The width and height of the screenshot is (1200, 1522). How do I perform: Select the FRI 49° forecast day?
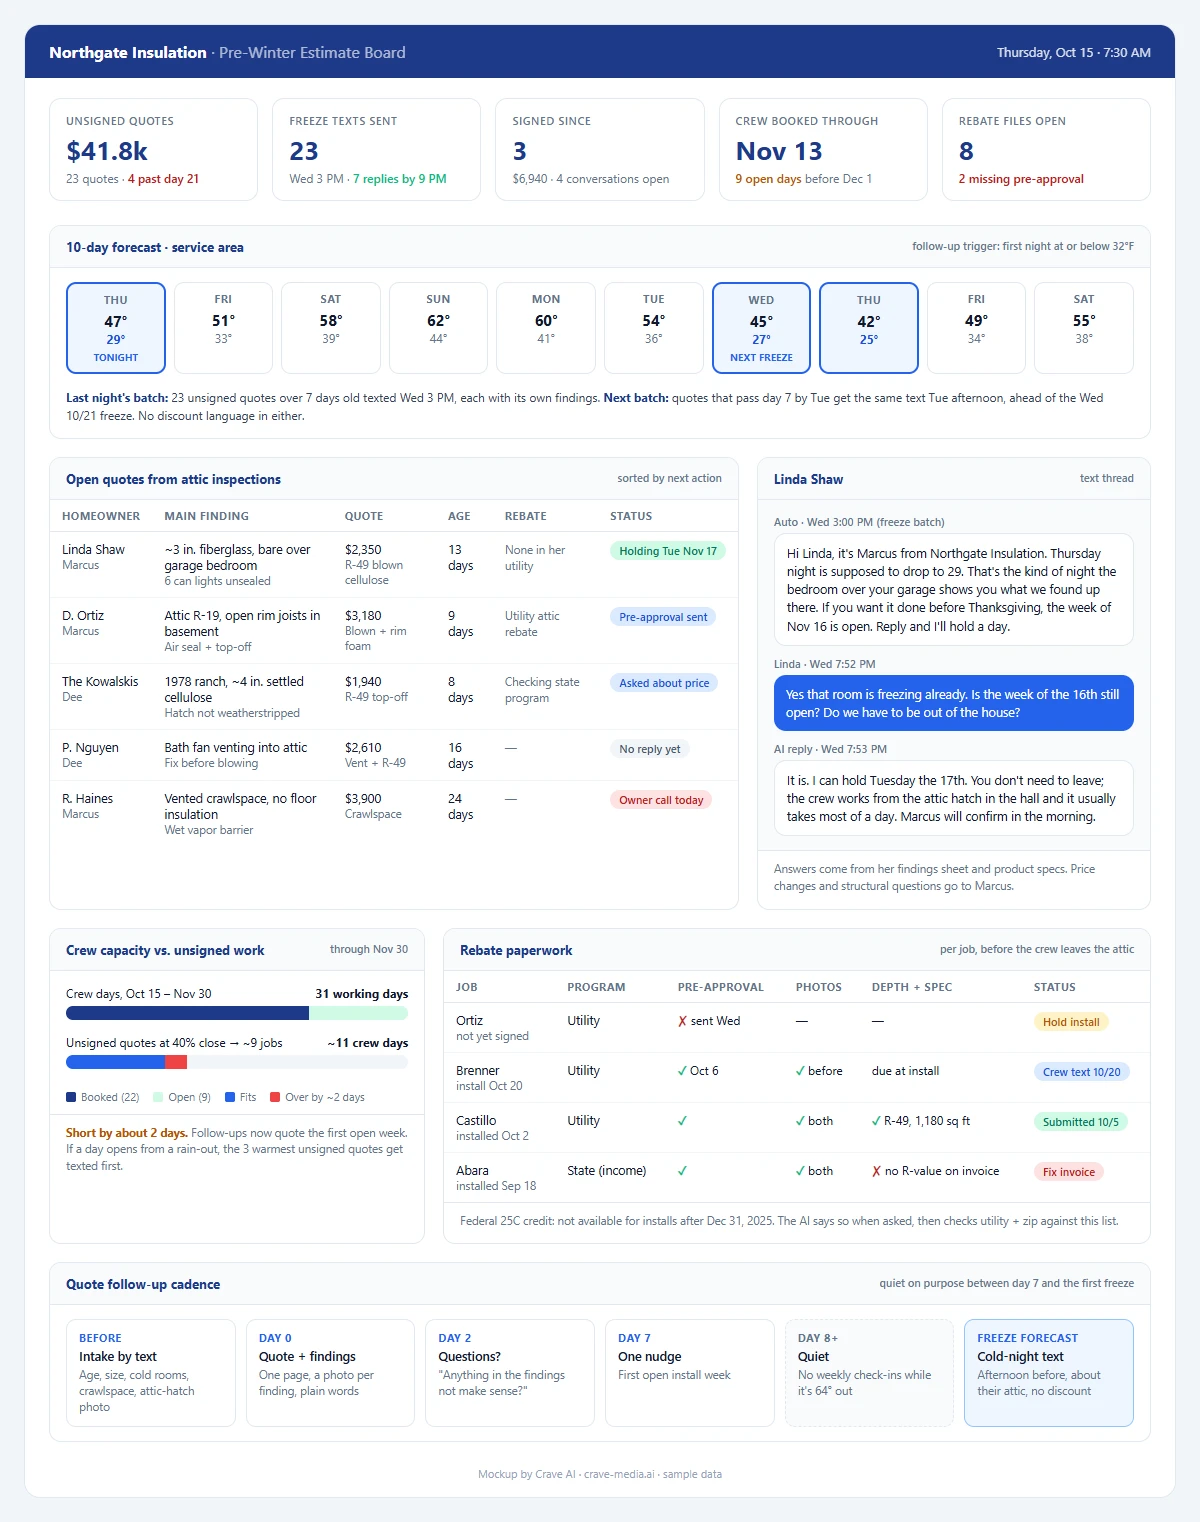[976, 328]
